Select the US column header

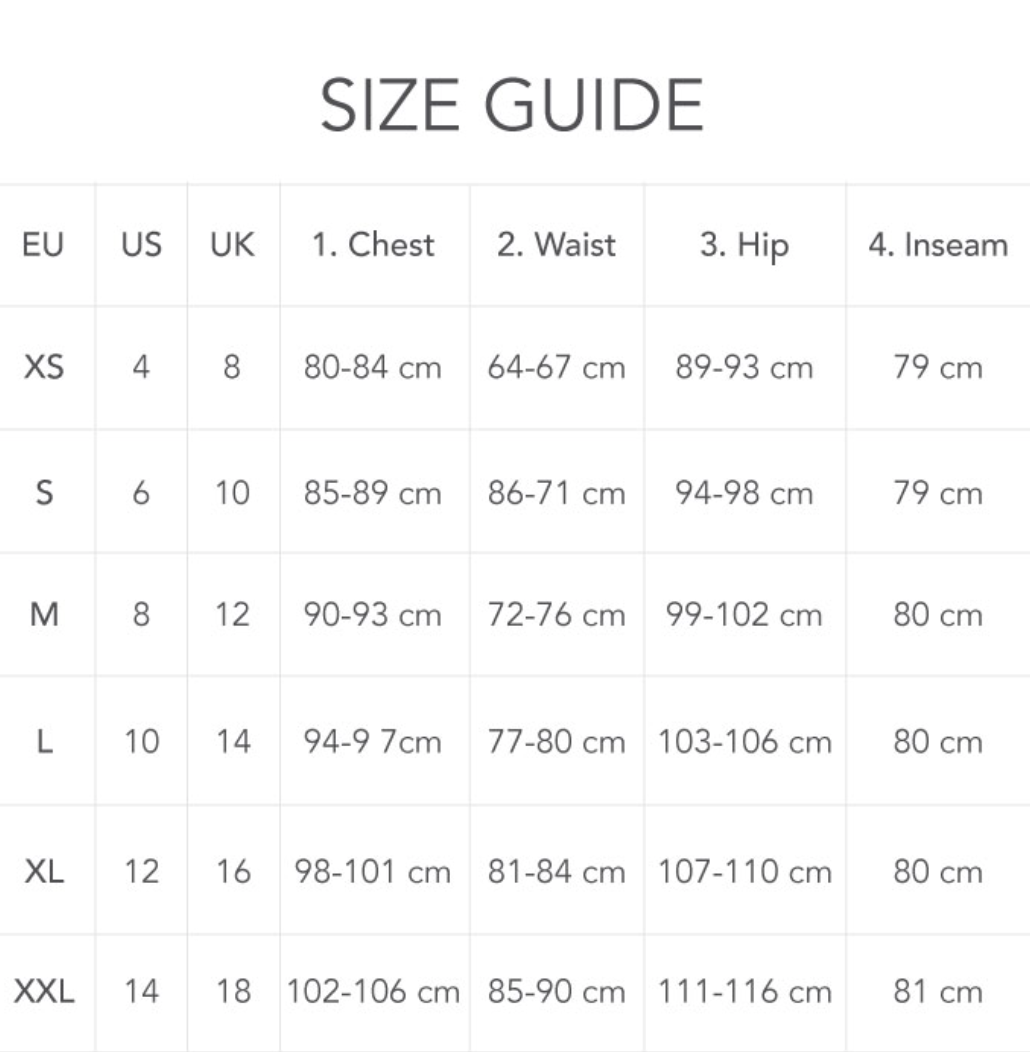tap(142, 244)
